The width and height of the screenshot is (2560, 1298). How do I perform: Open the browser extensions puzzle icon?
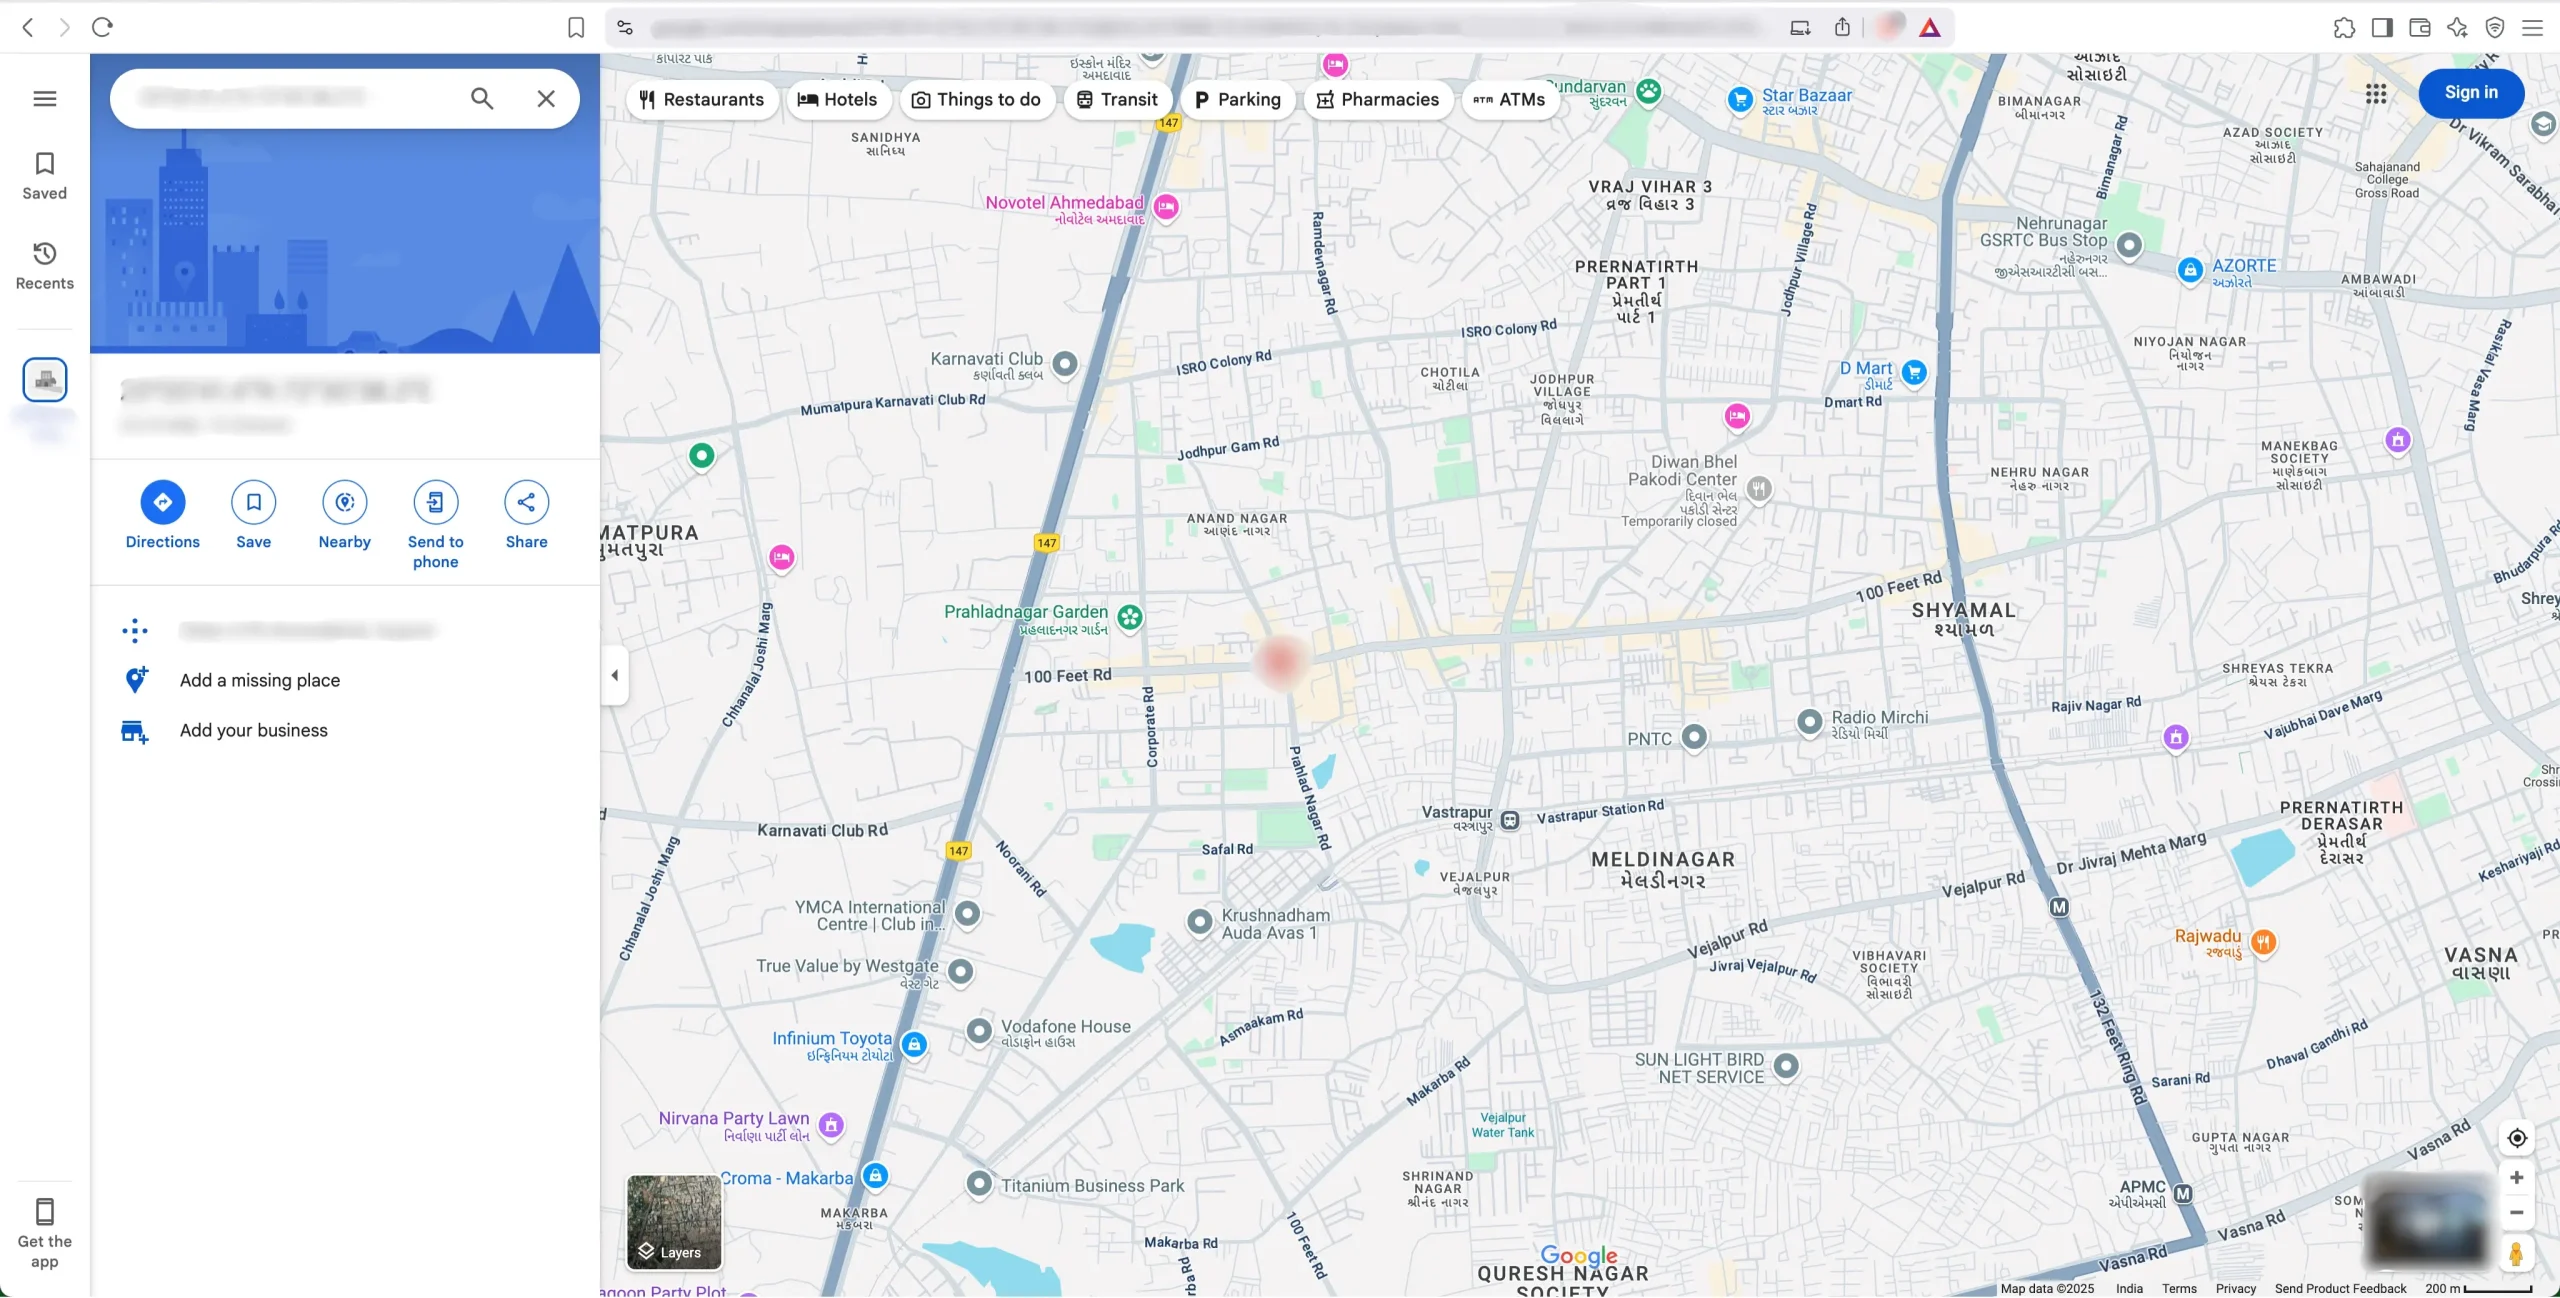[2344, 27]
